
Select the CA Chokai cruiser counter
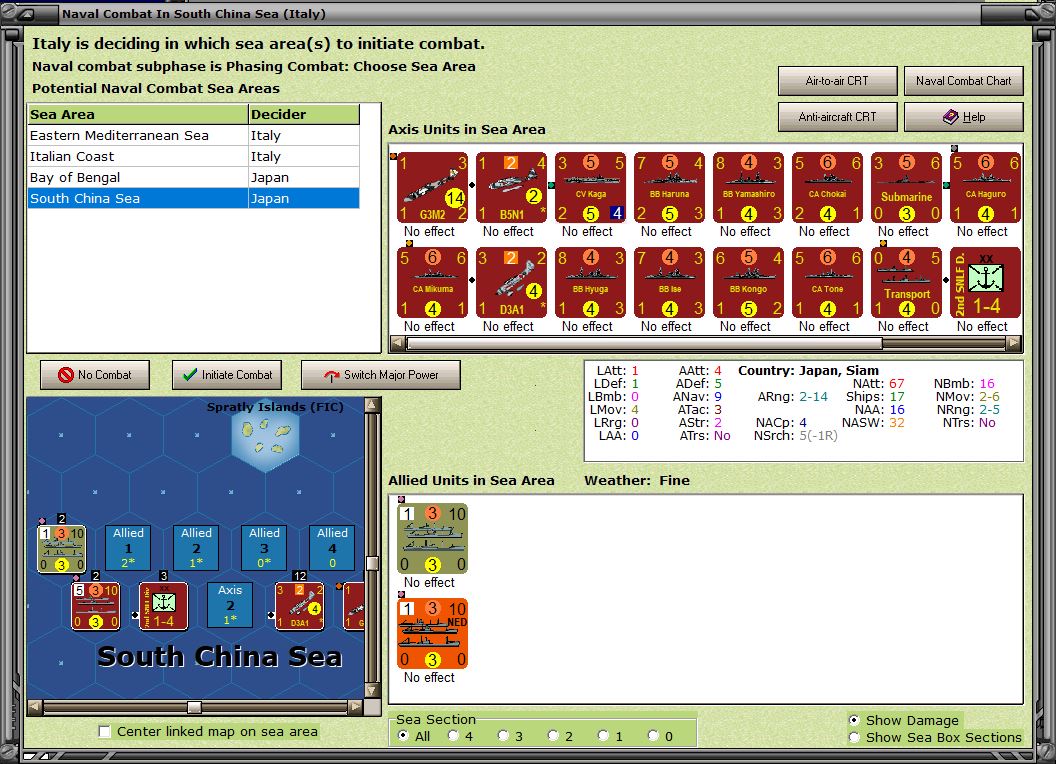(827, 187)
